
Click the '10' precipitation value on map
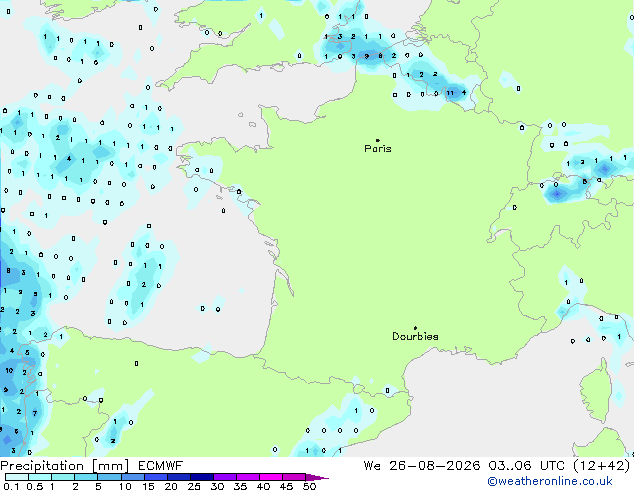9,370
